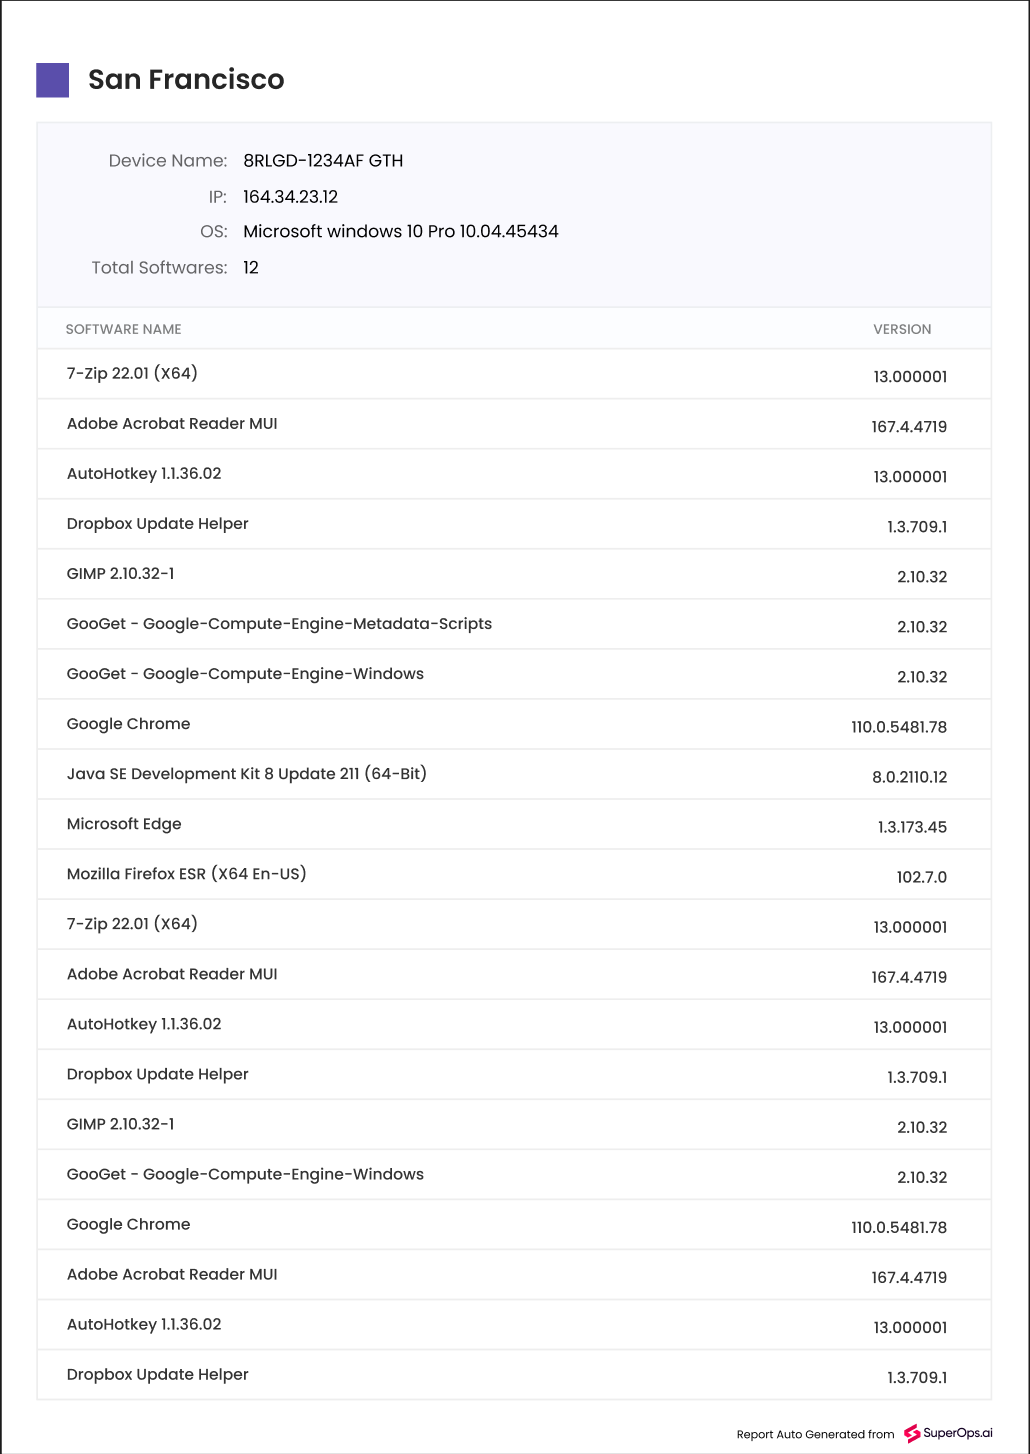Select Microsoft windows 10 Pro 10.04.45434

[401, 232]
